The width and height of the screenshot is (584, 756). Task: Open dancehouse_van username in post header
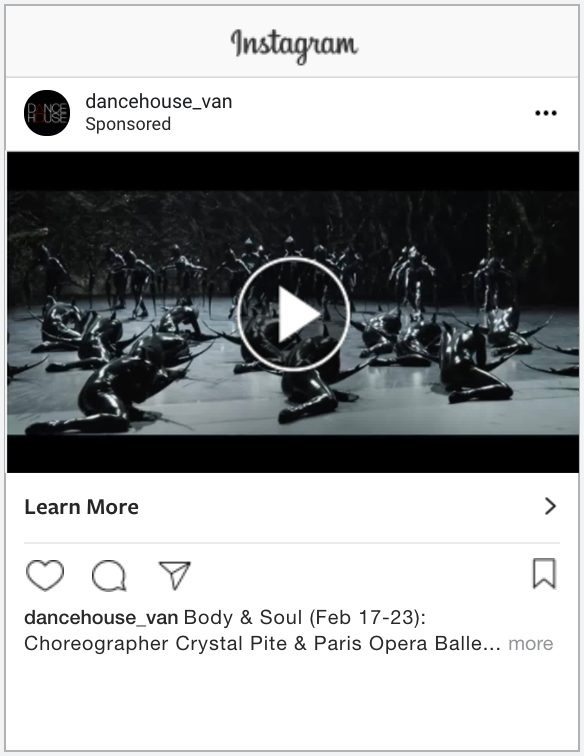[159, 102]
